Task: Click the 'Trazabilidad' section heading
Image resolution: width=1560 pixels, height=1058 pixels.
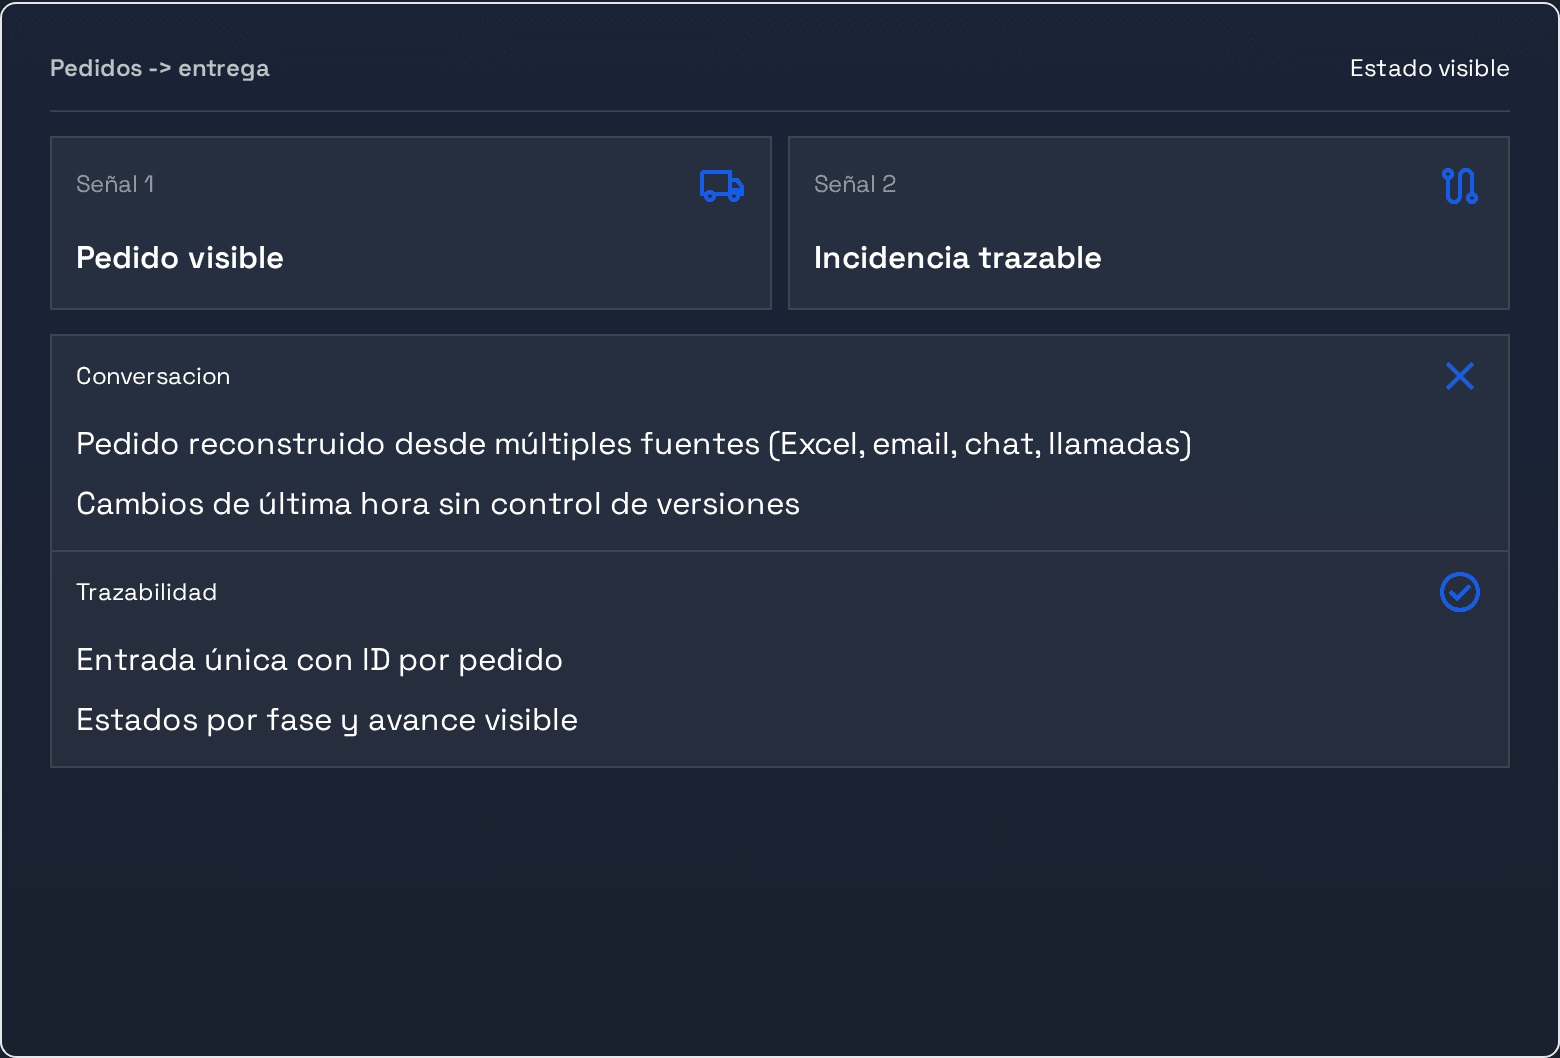Action: click(147, 592)
